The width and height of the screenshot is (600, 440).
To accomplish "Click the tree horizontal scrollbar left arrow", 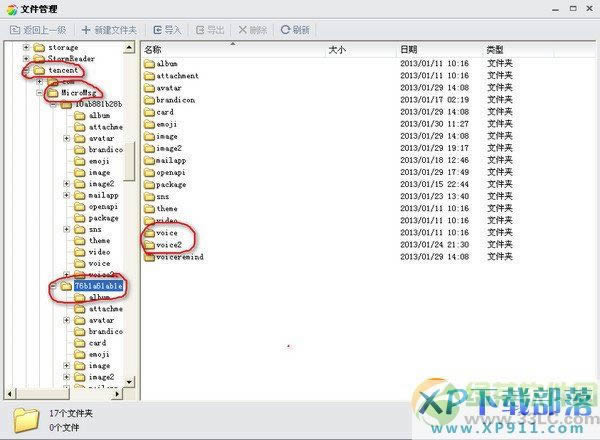I will tap(10, 394).
